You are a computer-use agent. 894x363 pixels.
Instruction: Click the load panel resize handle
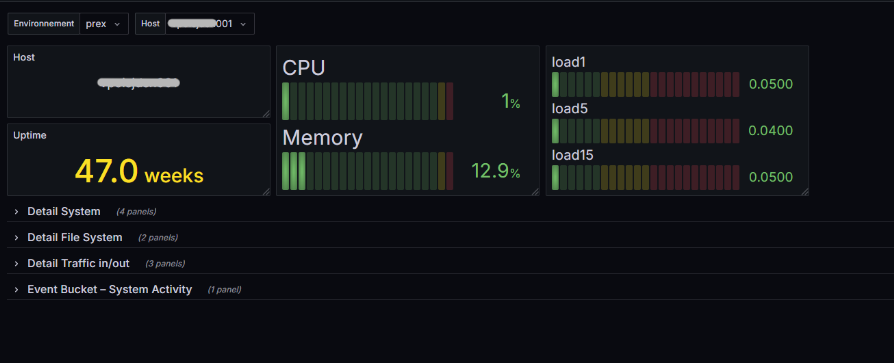(x=804, y=191)
